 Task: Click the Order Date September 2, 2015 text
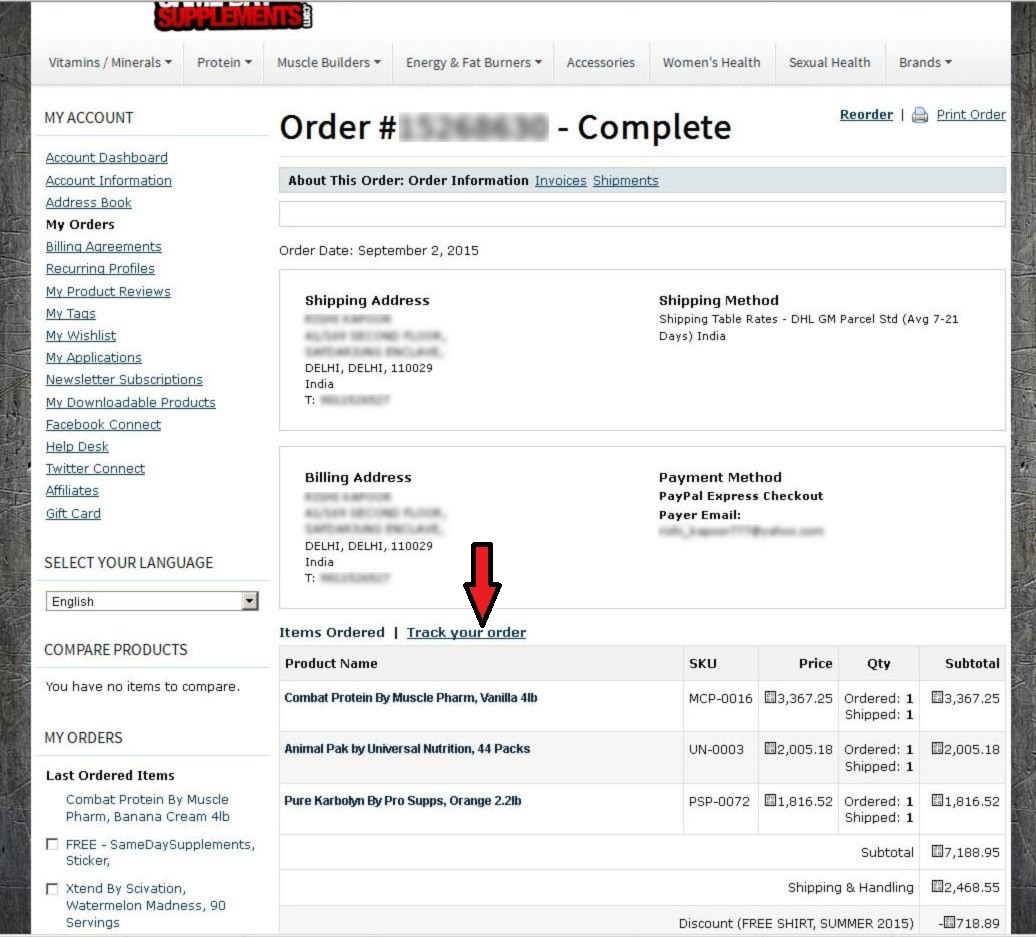click(x=379, y=250)
